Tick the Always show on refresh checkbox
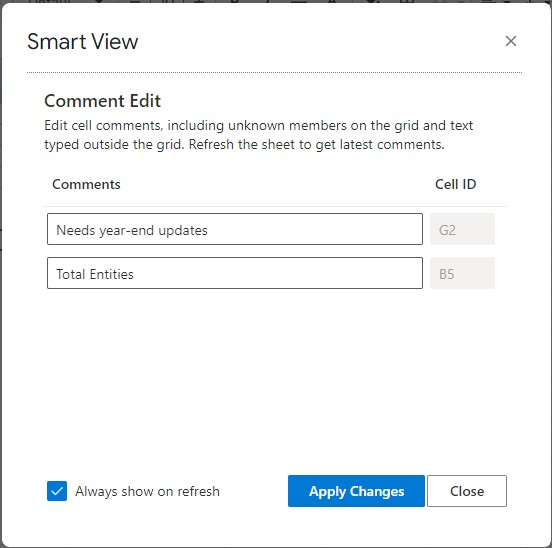The image size is (552, 548). coord(57,491)
